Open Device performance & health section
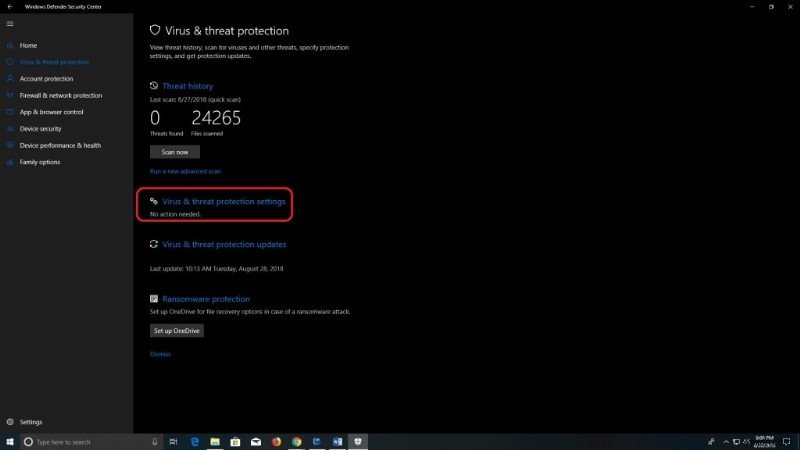Screen dimensions: 800x450 pyautogui.click(x=60, y=145)
